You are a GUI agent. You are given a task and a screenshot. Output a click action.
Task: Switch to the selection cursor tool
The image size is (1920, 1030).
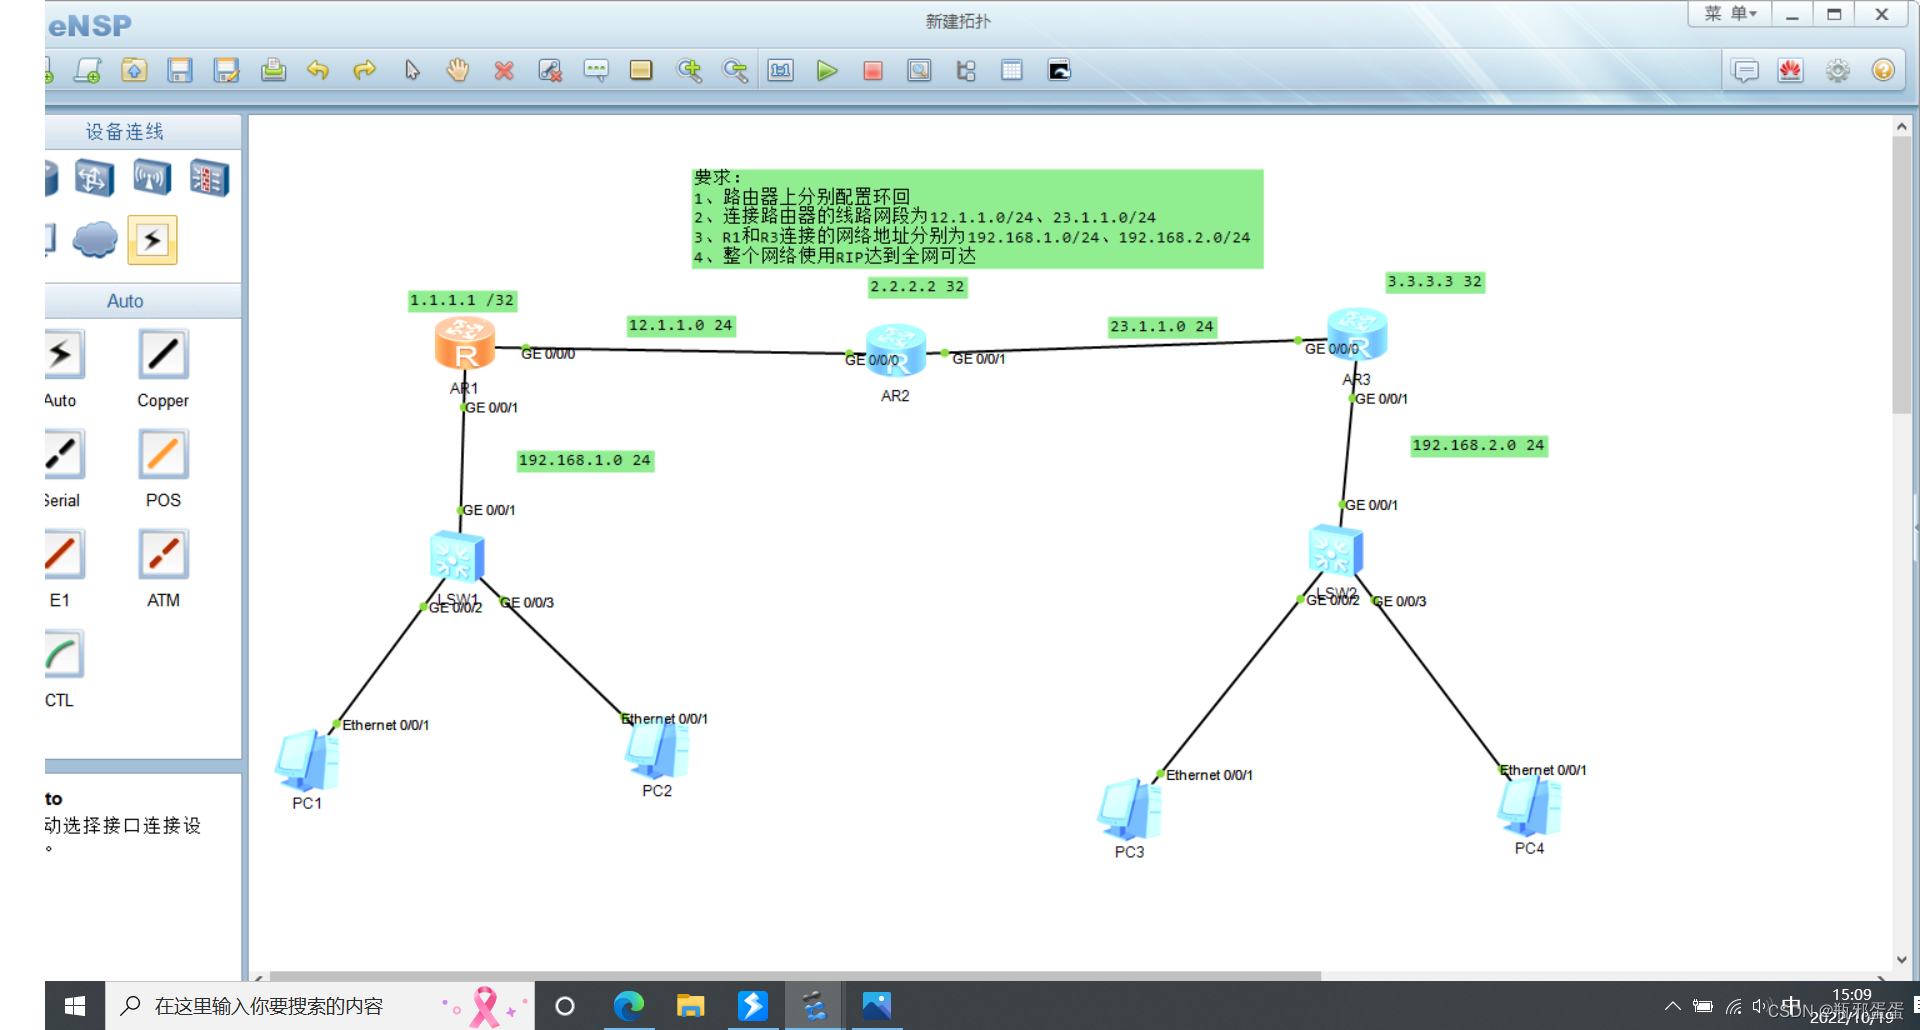410,70
